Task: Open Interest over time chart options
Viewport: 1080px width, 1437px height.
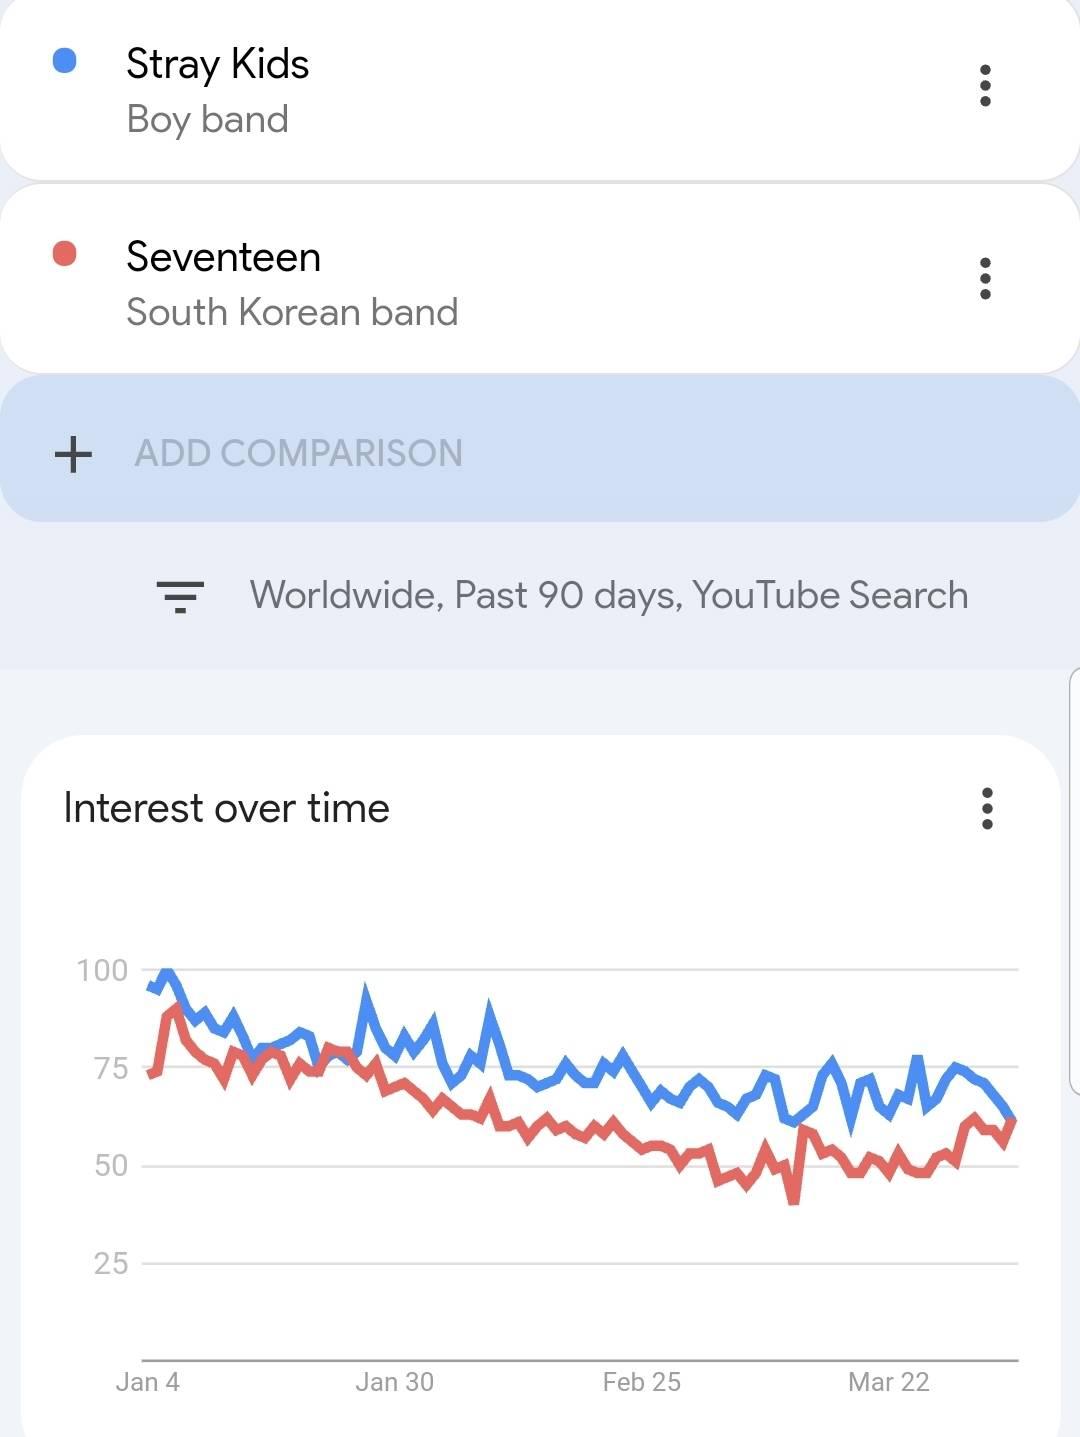Action: (x=987, y=808)
